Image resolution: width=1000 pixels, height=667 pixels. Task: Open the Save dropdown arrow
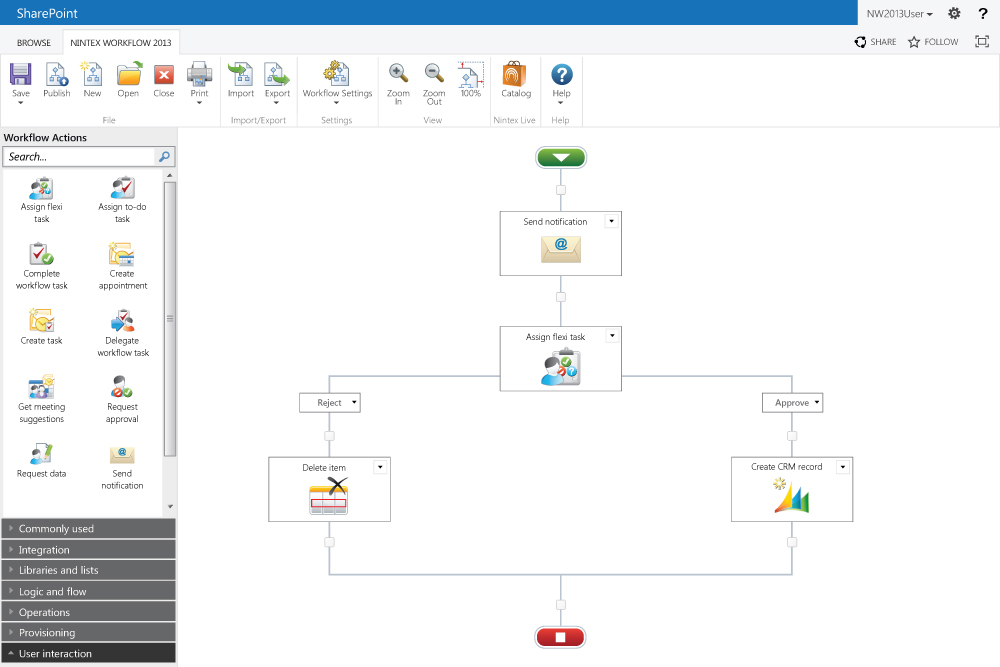20,103
